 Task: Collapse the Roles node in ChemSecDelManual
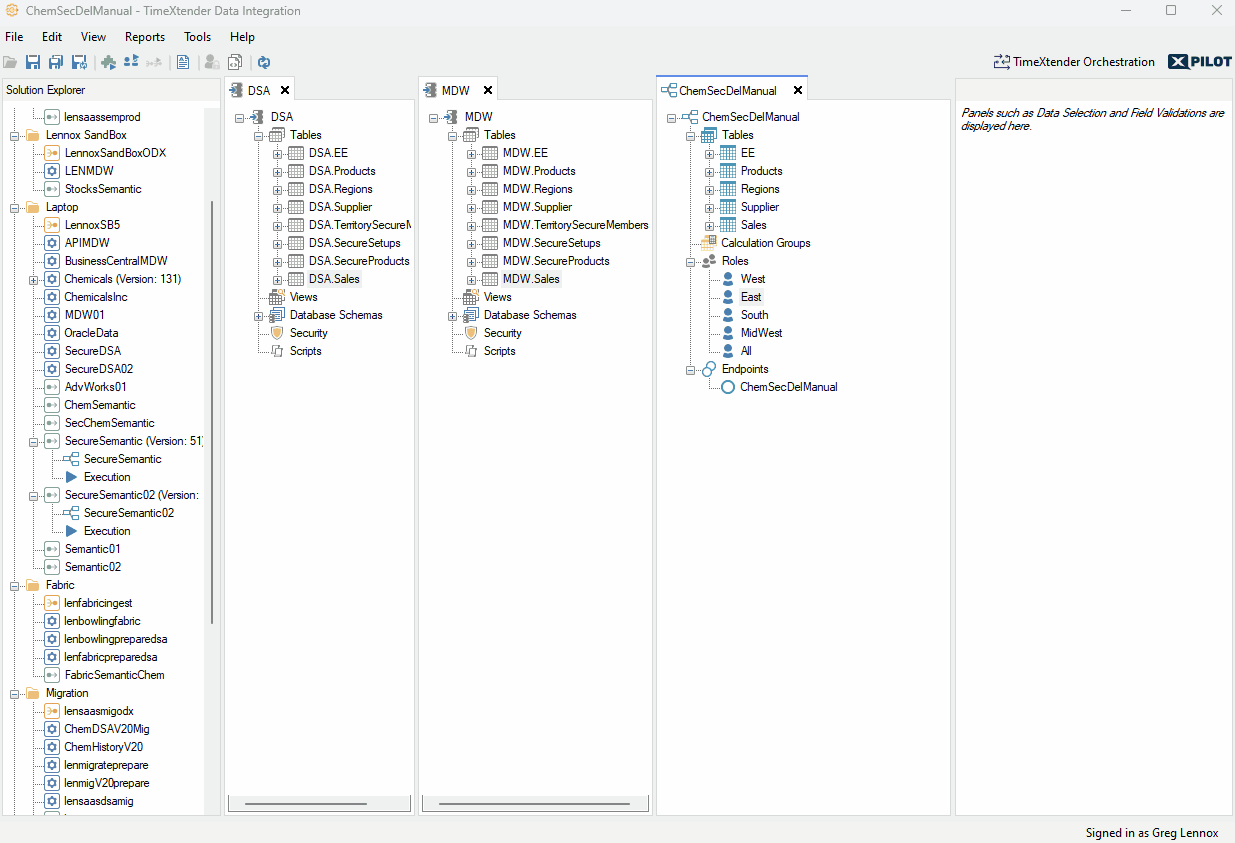pyautogui.click(x=691, y=262)
